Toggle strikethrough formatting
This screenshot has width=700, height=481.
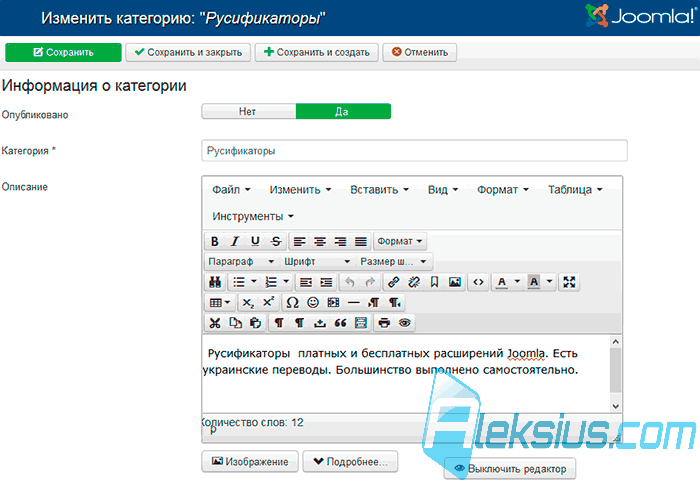[276, 242]
